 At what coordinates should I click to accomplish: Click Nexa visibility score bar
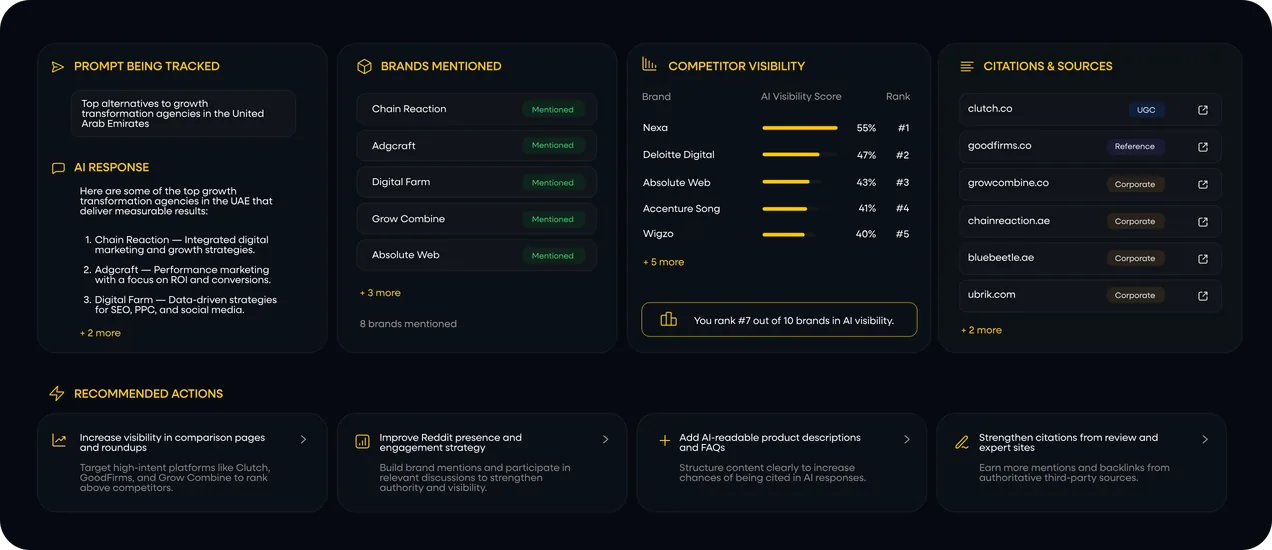tap(800, 128)
